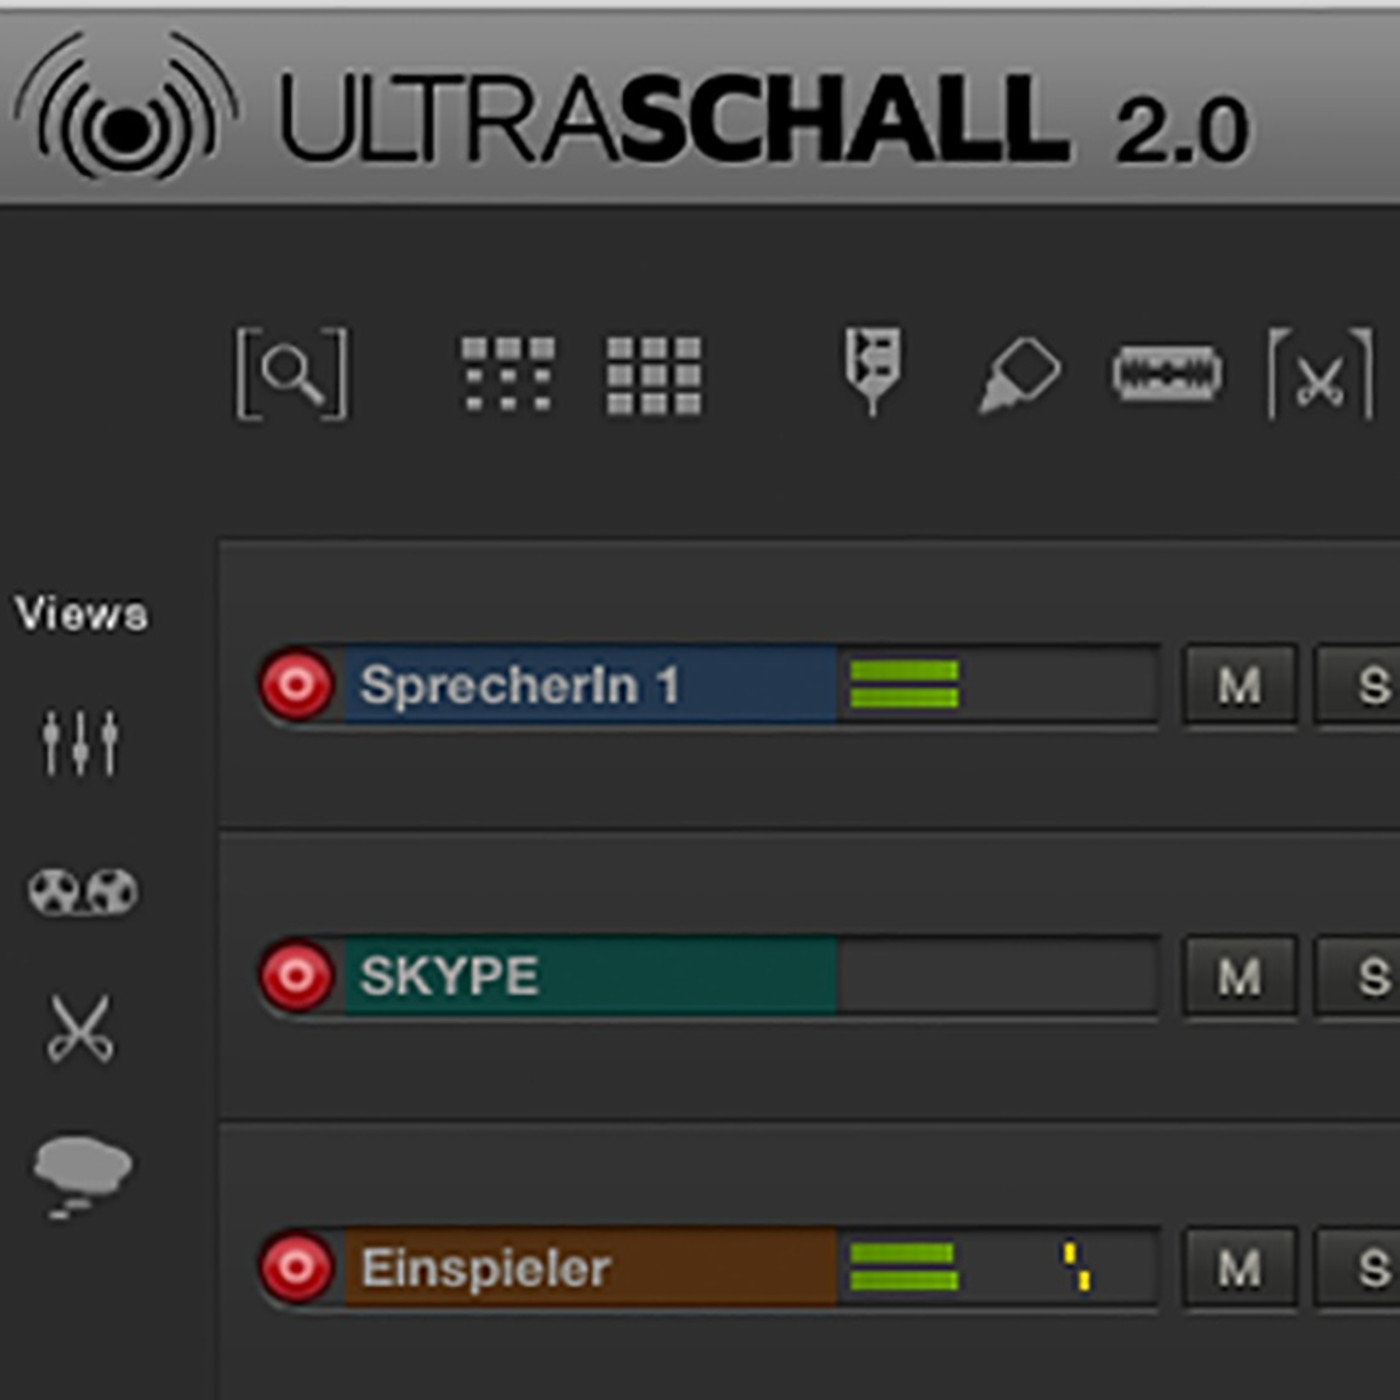Viewport: 1400px width, 1400px height.
Task: Open the scissors editing view
Action: click(x=80, y=1028)
